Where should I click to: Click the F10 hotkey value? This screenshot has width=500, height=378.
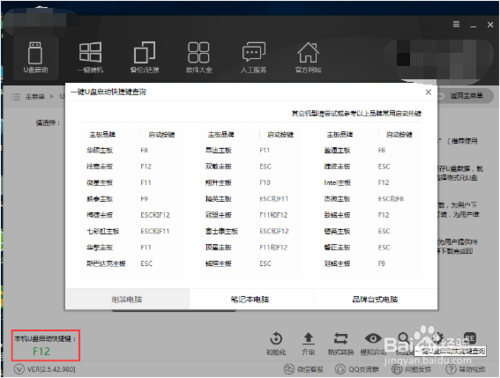265,182
